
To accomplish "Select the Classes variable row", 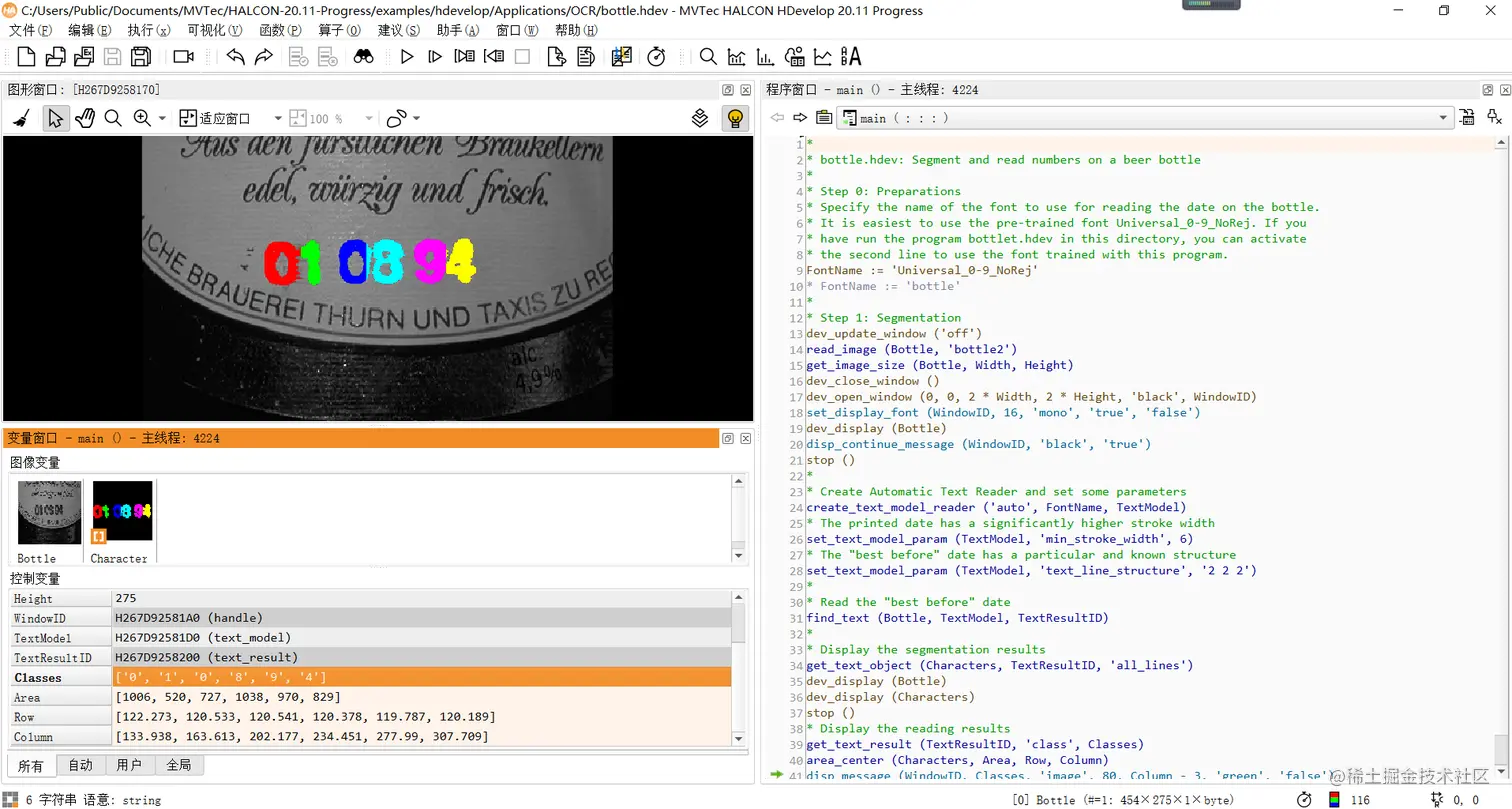I will (38, 678).
